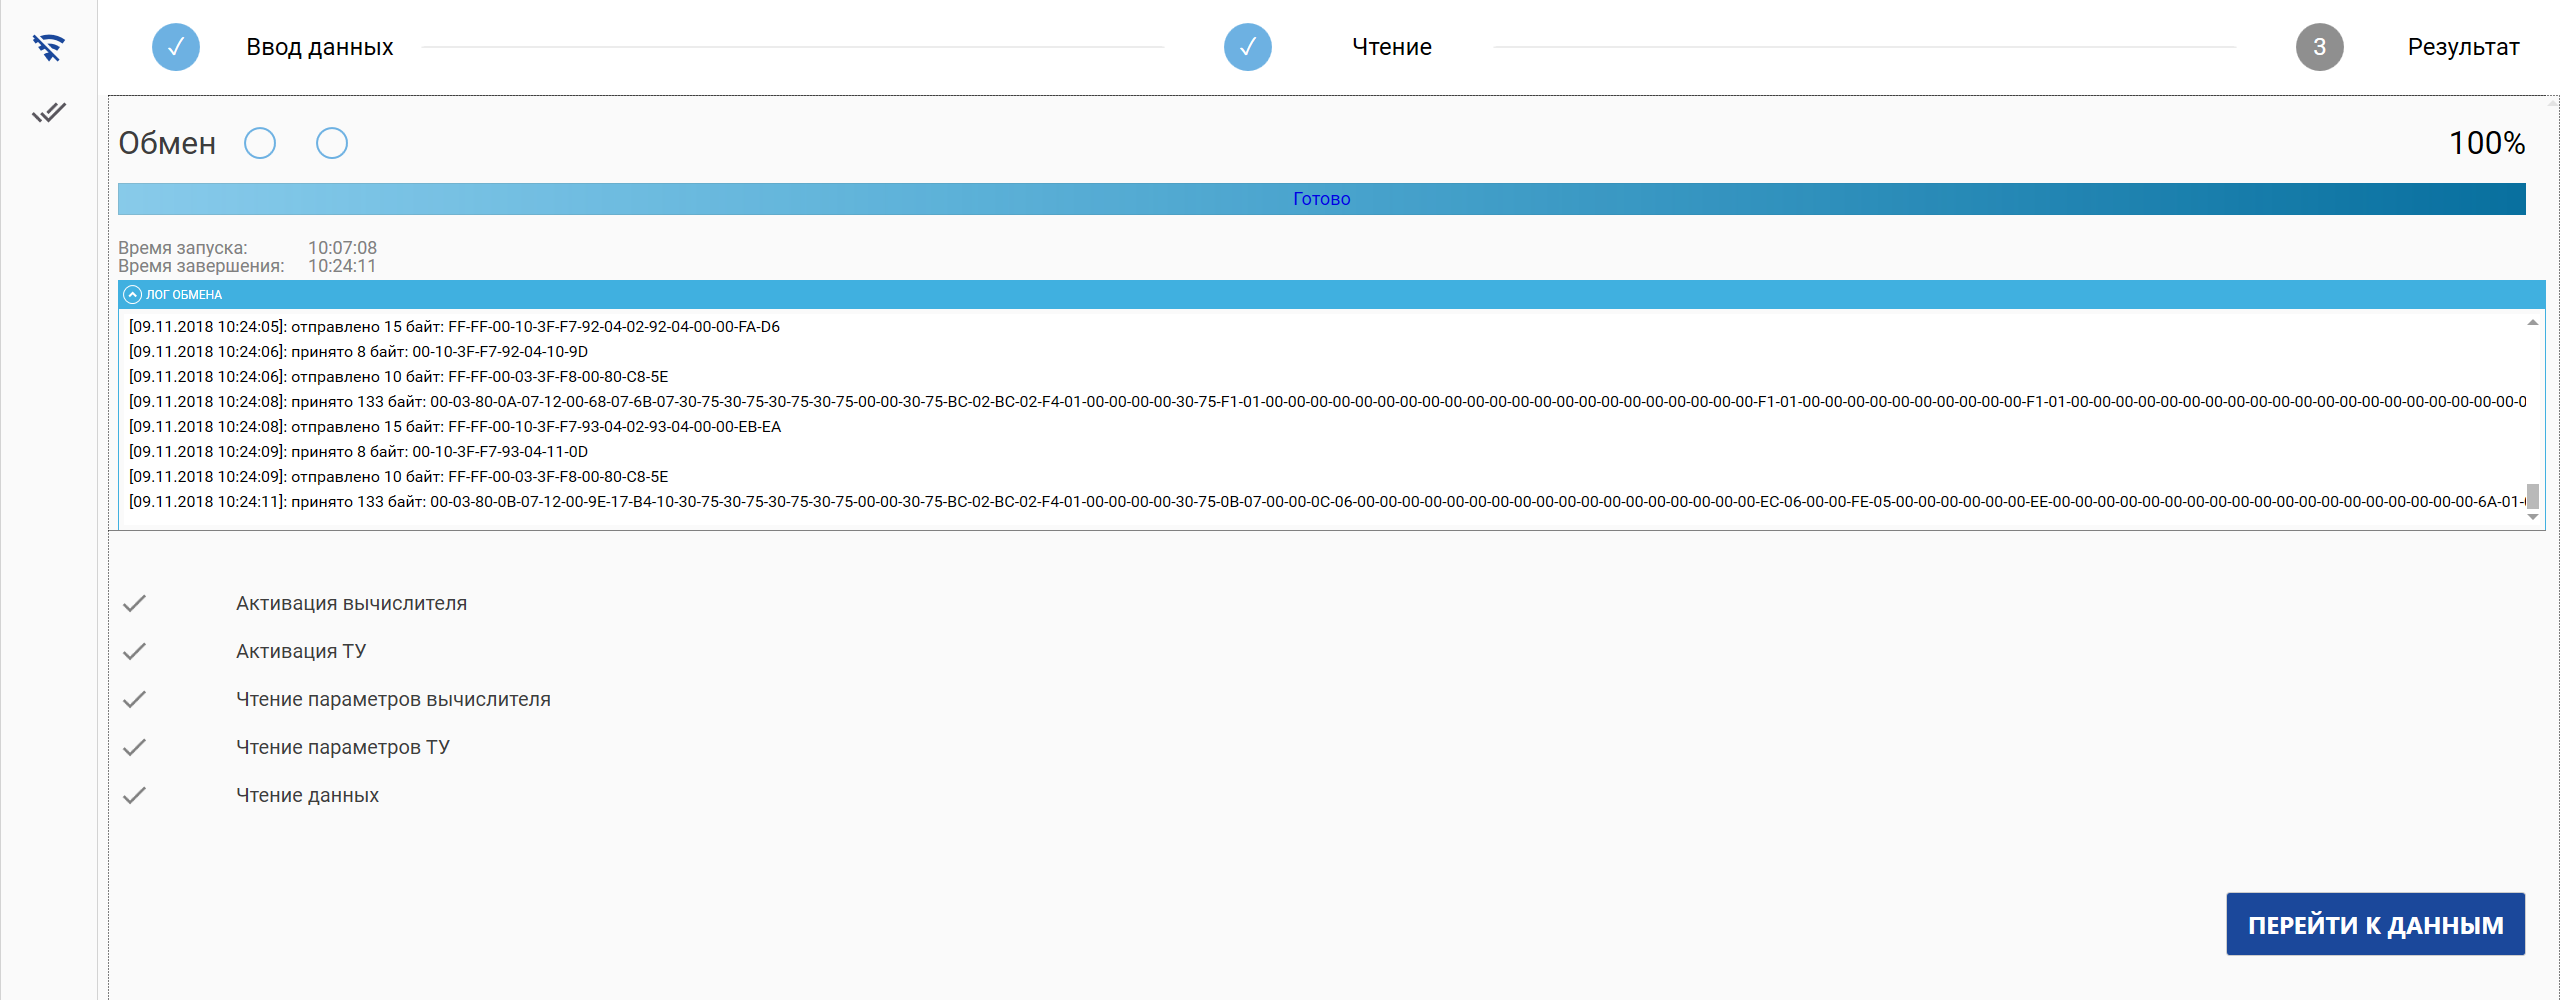Click log line ending 00-10-3F-F7-93-04-11-0D

(358, 451)
